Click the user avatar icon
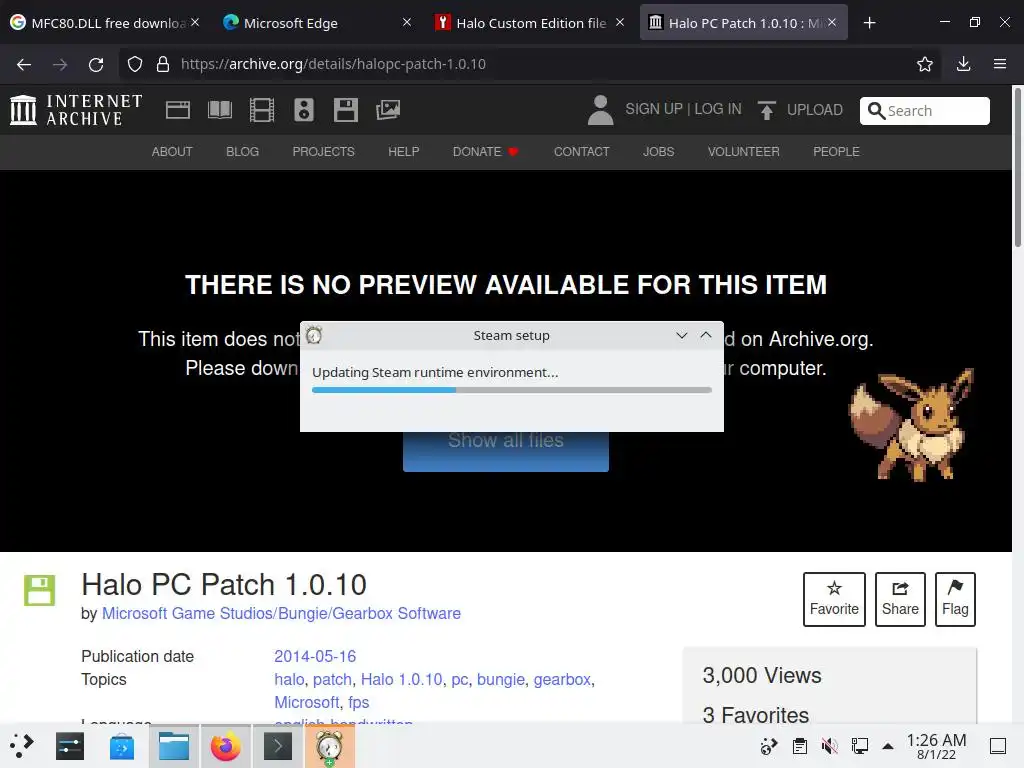 point(600,110)
